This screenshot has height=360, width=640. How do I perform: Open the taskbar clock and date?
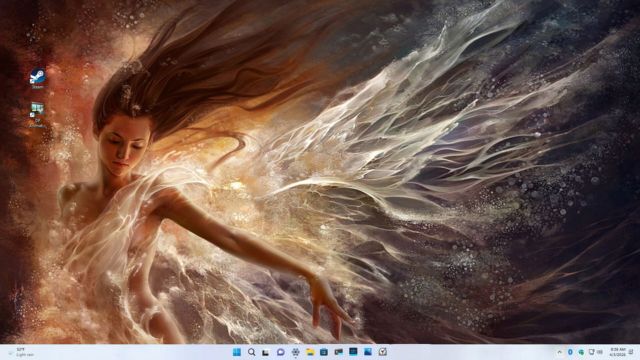click(617, 352)
